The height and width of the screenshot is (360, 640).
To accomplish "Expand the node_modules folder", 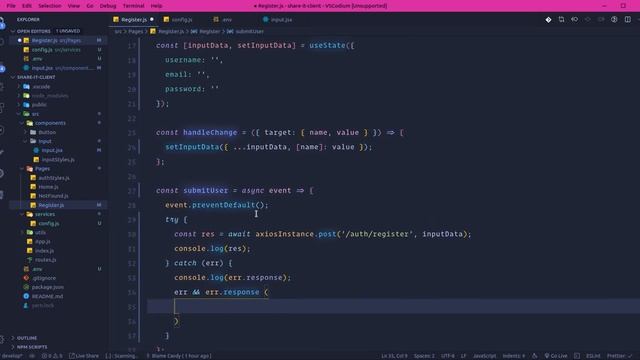I will click(x=50, y=96).
